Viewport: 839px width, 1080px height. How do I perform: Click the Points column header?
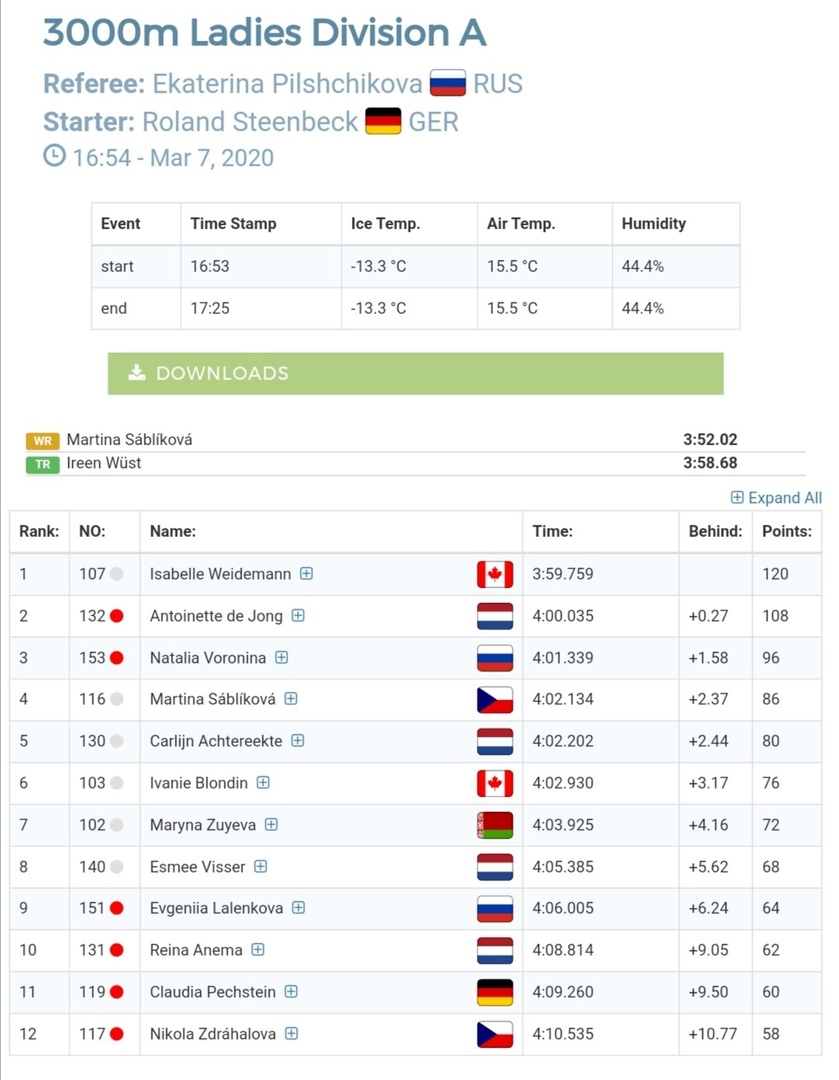pos(786,532)
